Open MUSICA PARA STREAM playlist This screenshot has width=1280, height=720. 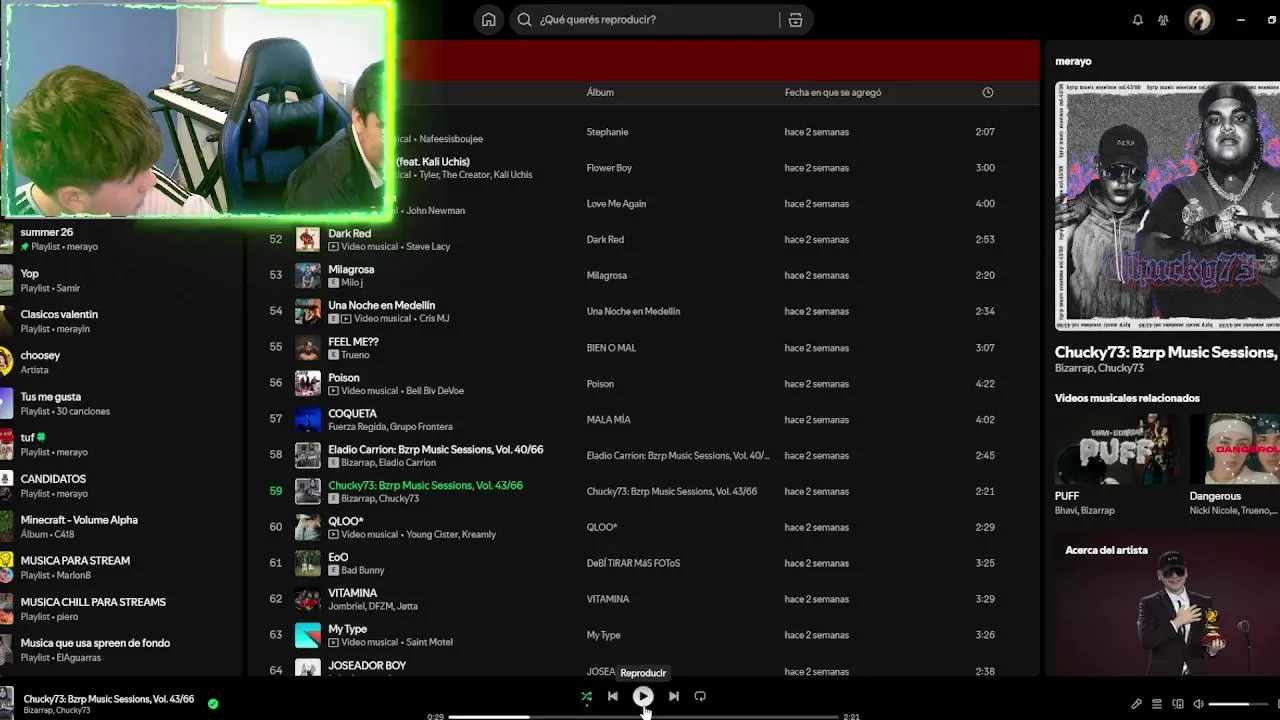(120, 567)
